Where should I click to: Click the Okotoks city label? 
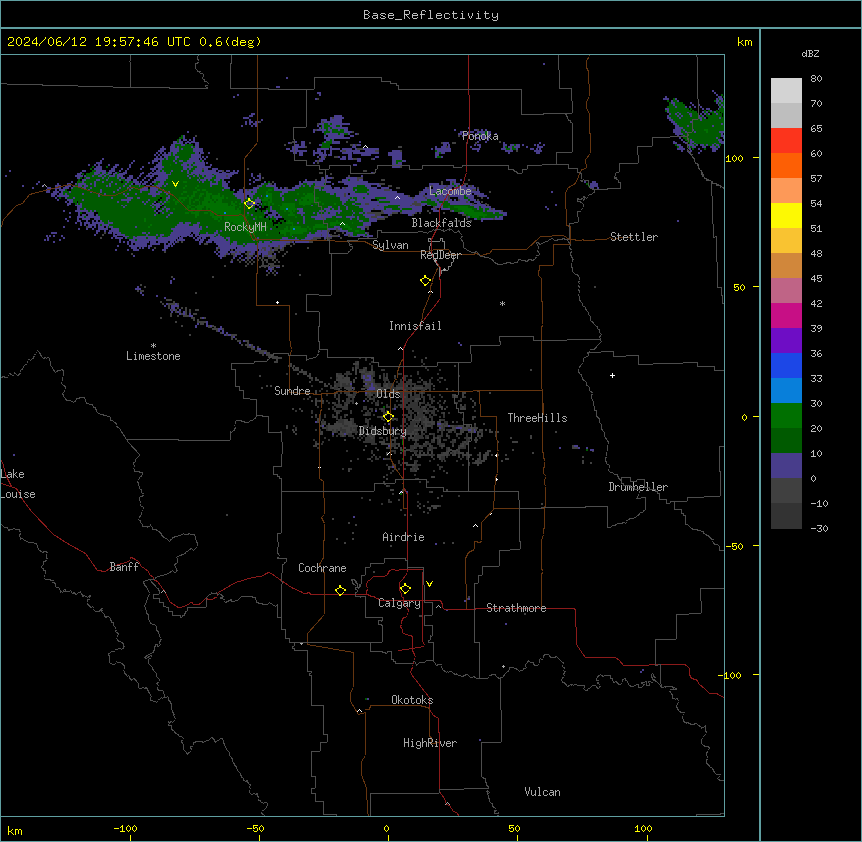click(412, 700)
